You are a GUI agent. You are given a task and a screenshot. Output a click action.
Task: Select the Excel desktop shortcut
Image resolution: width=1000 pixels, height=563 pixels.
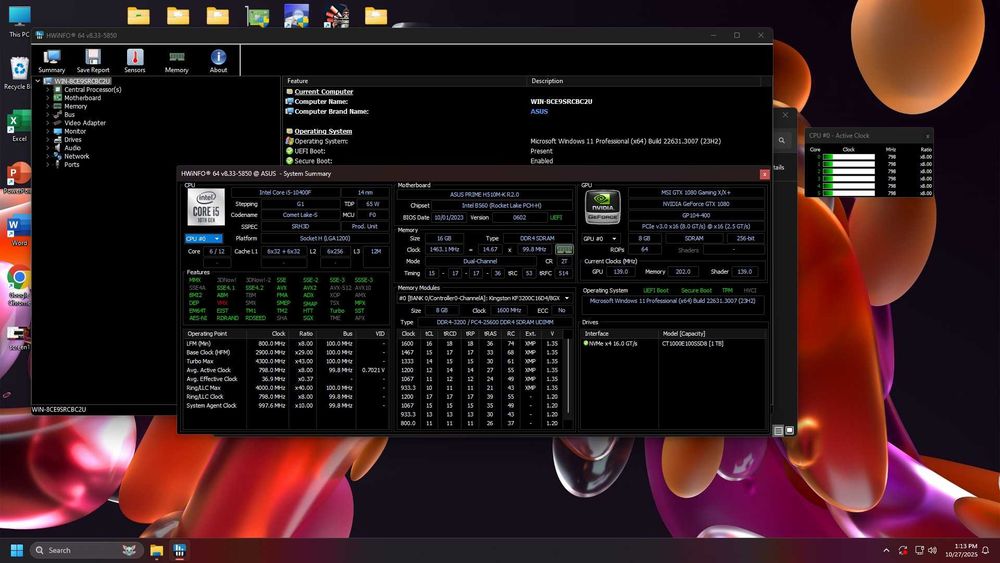18,126
